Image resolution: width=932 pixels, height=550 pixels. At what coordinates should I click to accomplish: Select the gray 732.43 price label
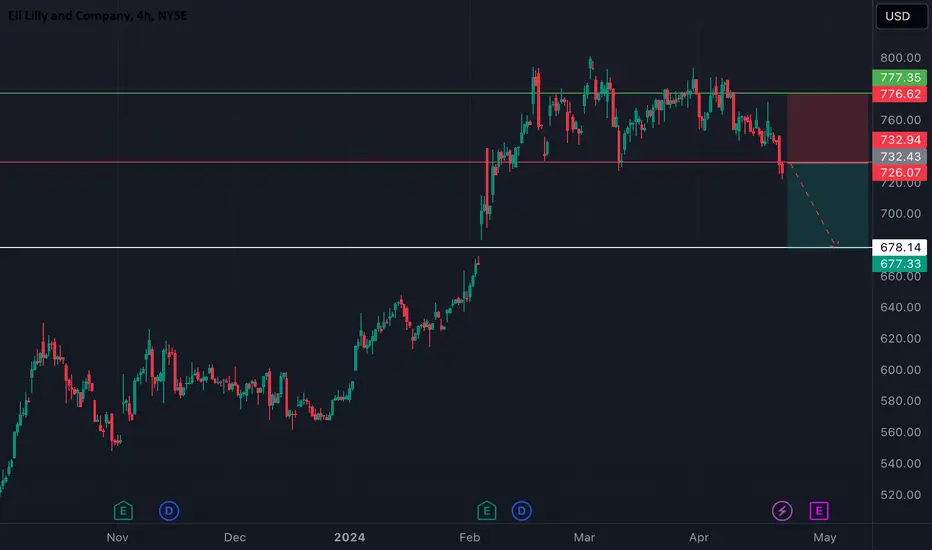pyautogui.click(x=899, y=156)
